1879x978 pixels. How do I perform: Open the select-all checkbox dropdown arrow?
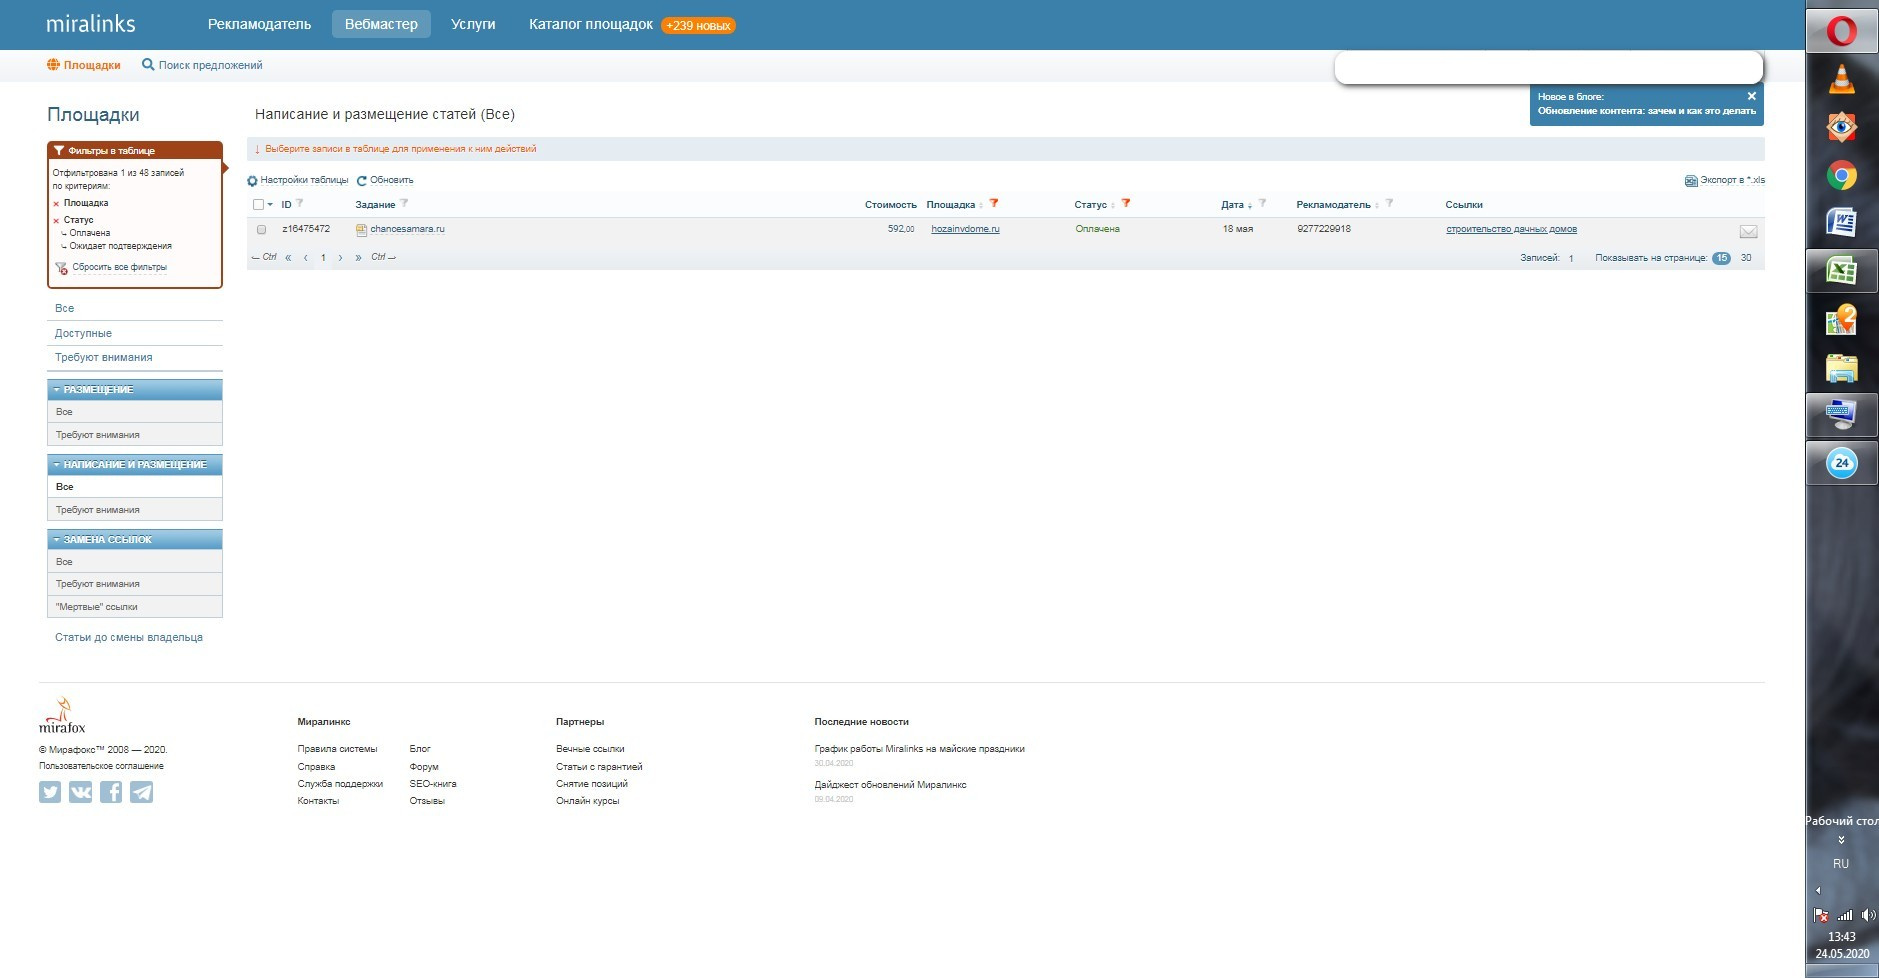pos(270,205)
